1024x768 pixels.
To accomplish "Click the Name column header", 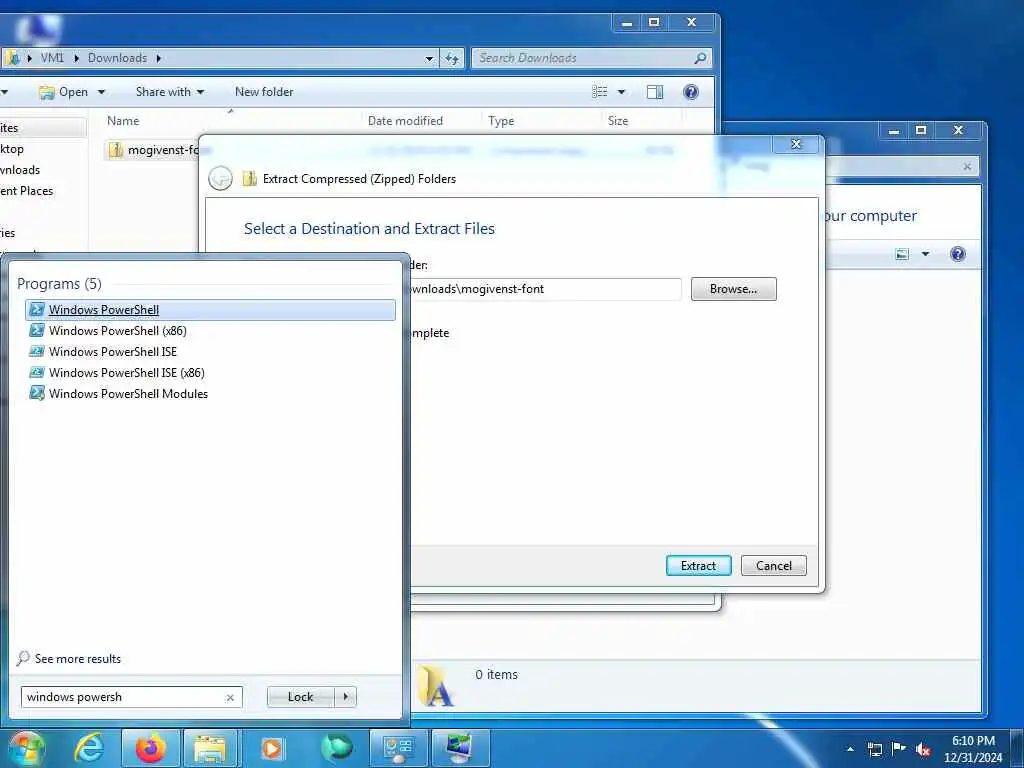I will (x=123, y=121).
